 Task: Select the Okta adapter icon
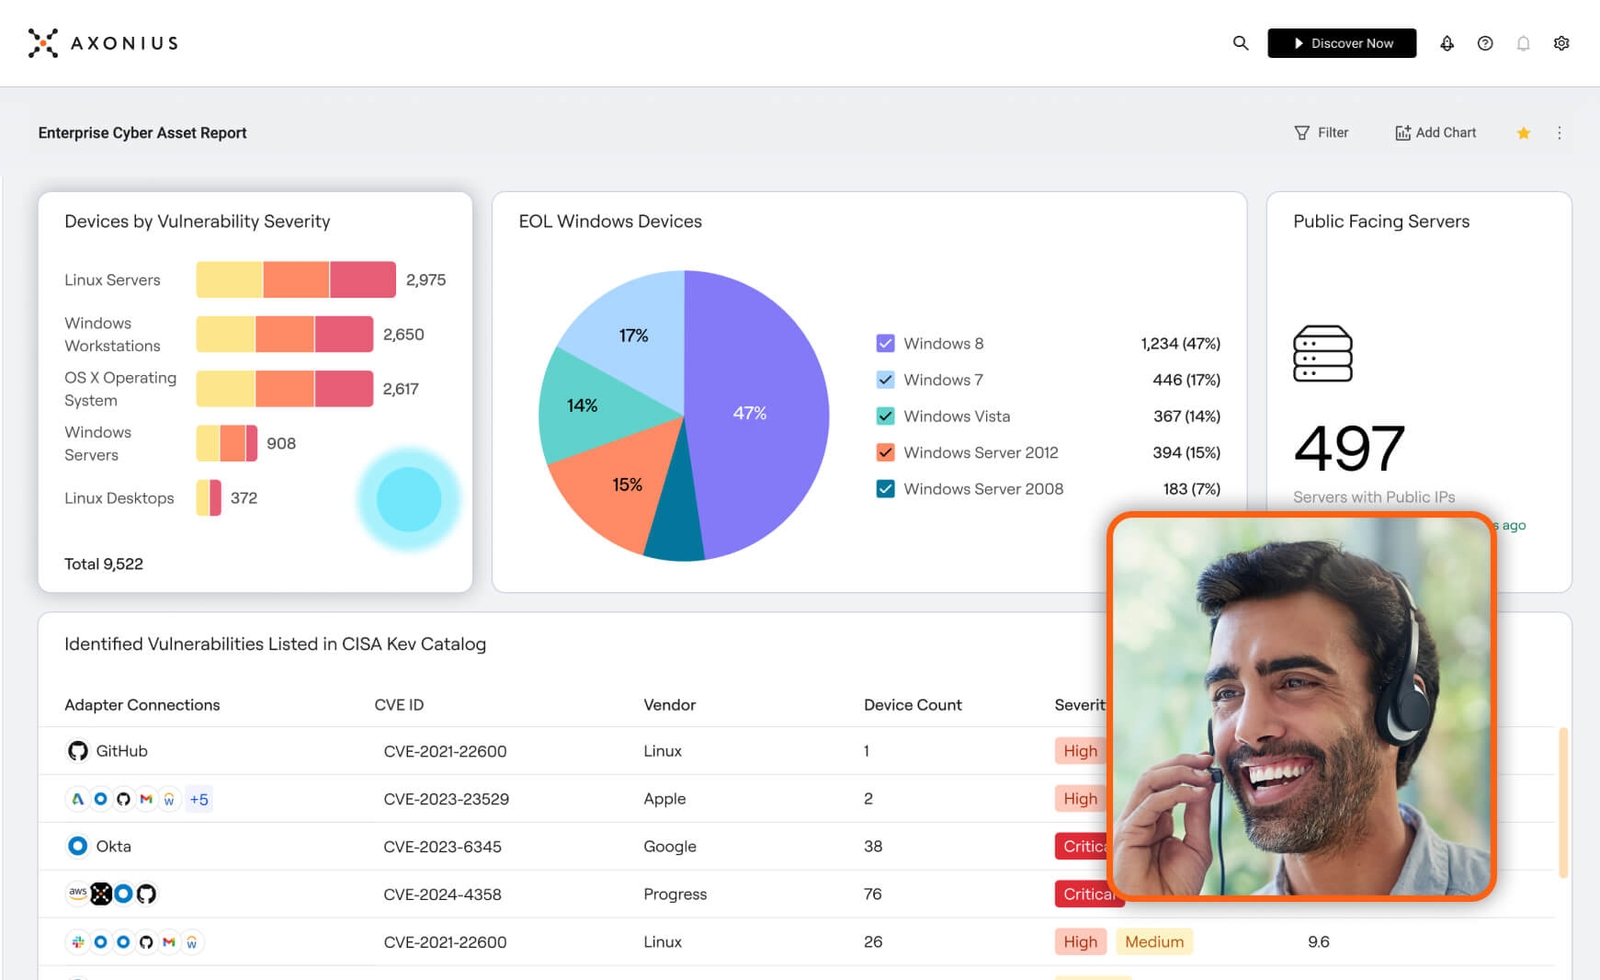pyautogui.click(x=77, y=846)
